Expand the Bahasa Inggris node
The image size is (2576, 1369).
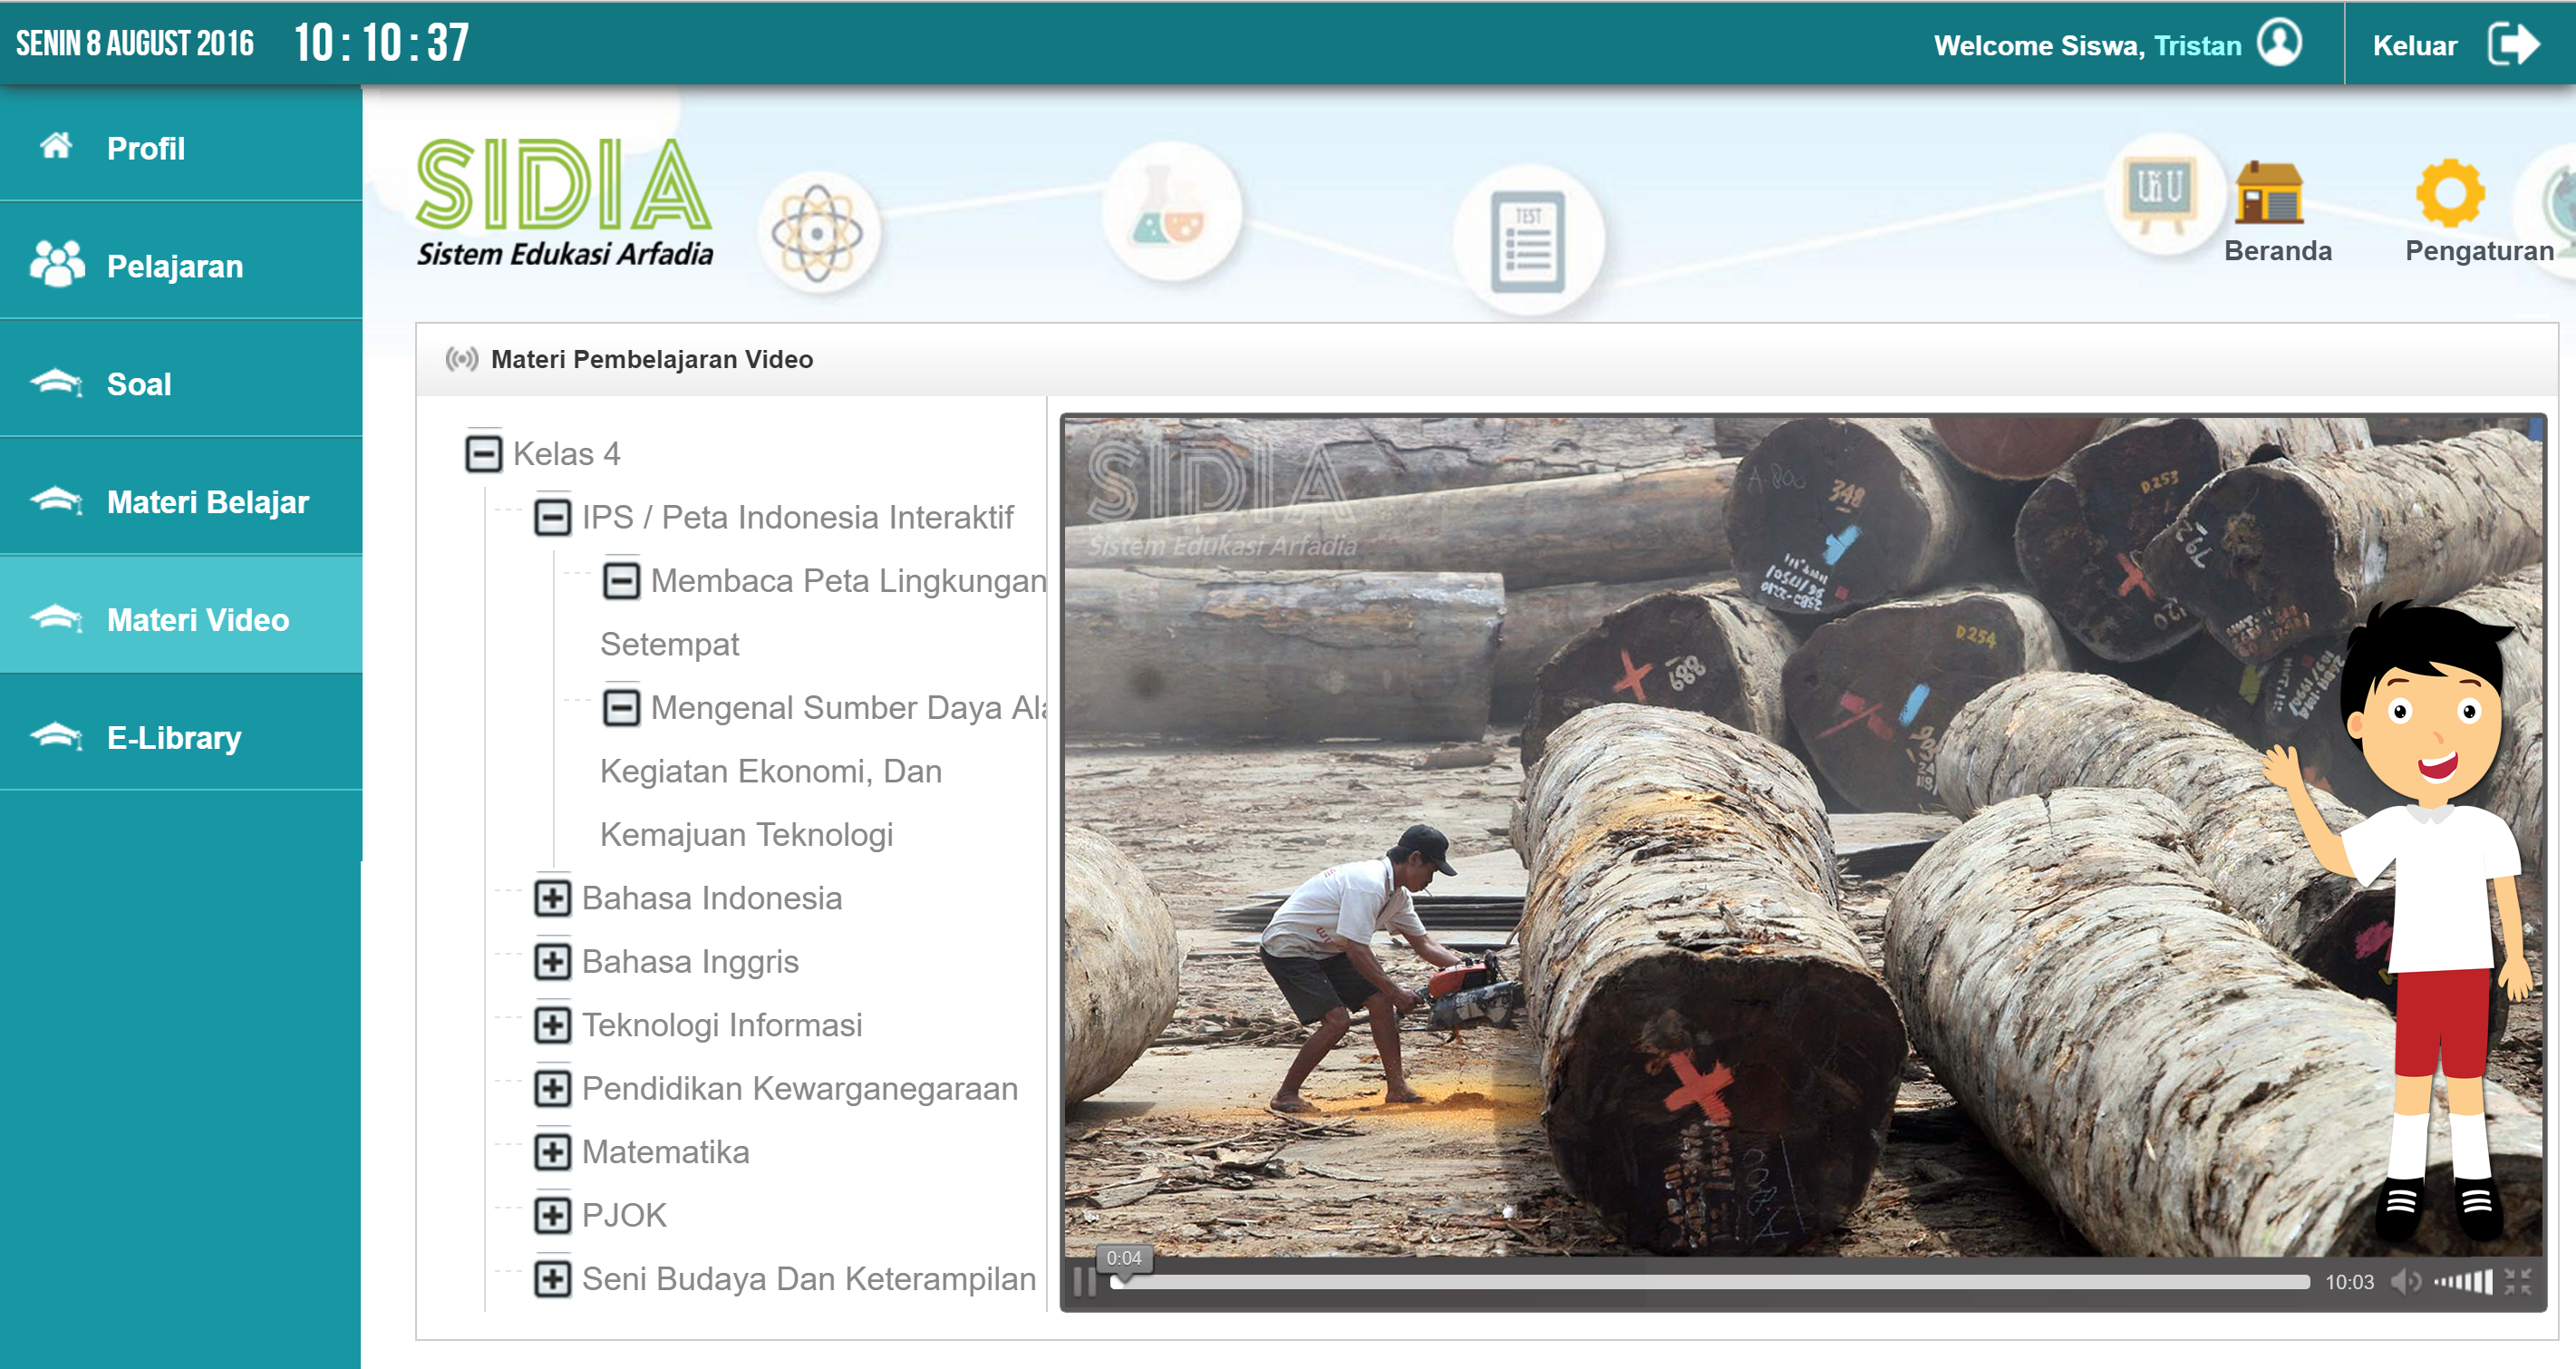tap(553, 961)
